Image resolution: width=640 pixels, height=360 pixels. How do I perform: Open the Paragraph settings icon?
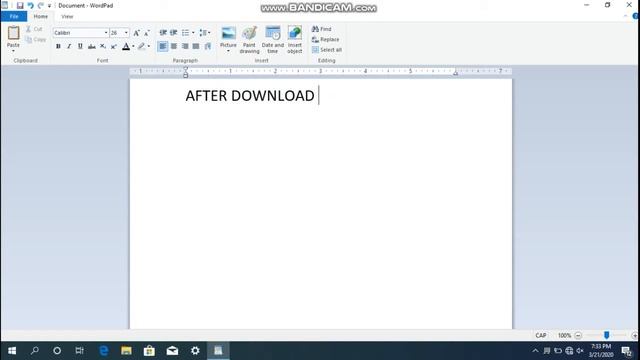click(x=208, y=47)
